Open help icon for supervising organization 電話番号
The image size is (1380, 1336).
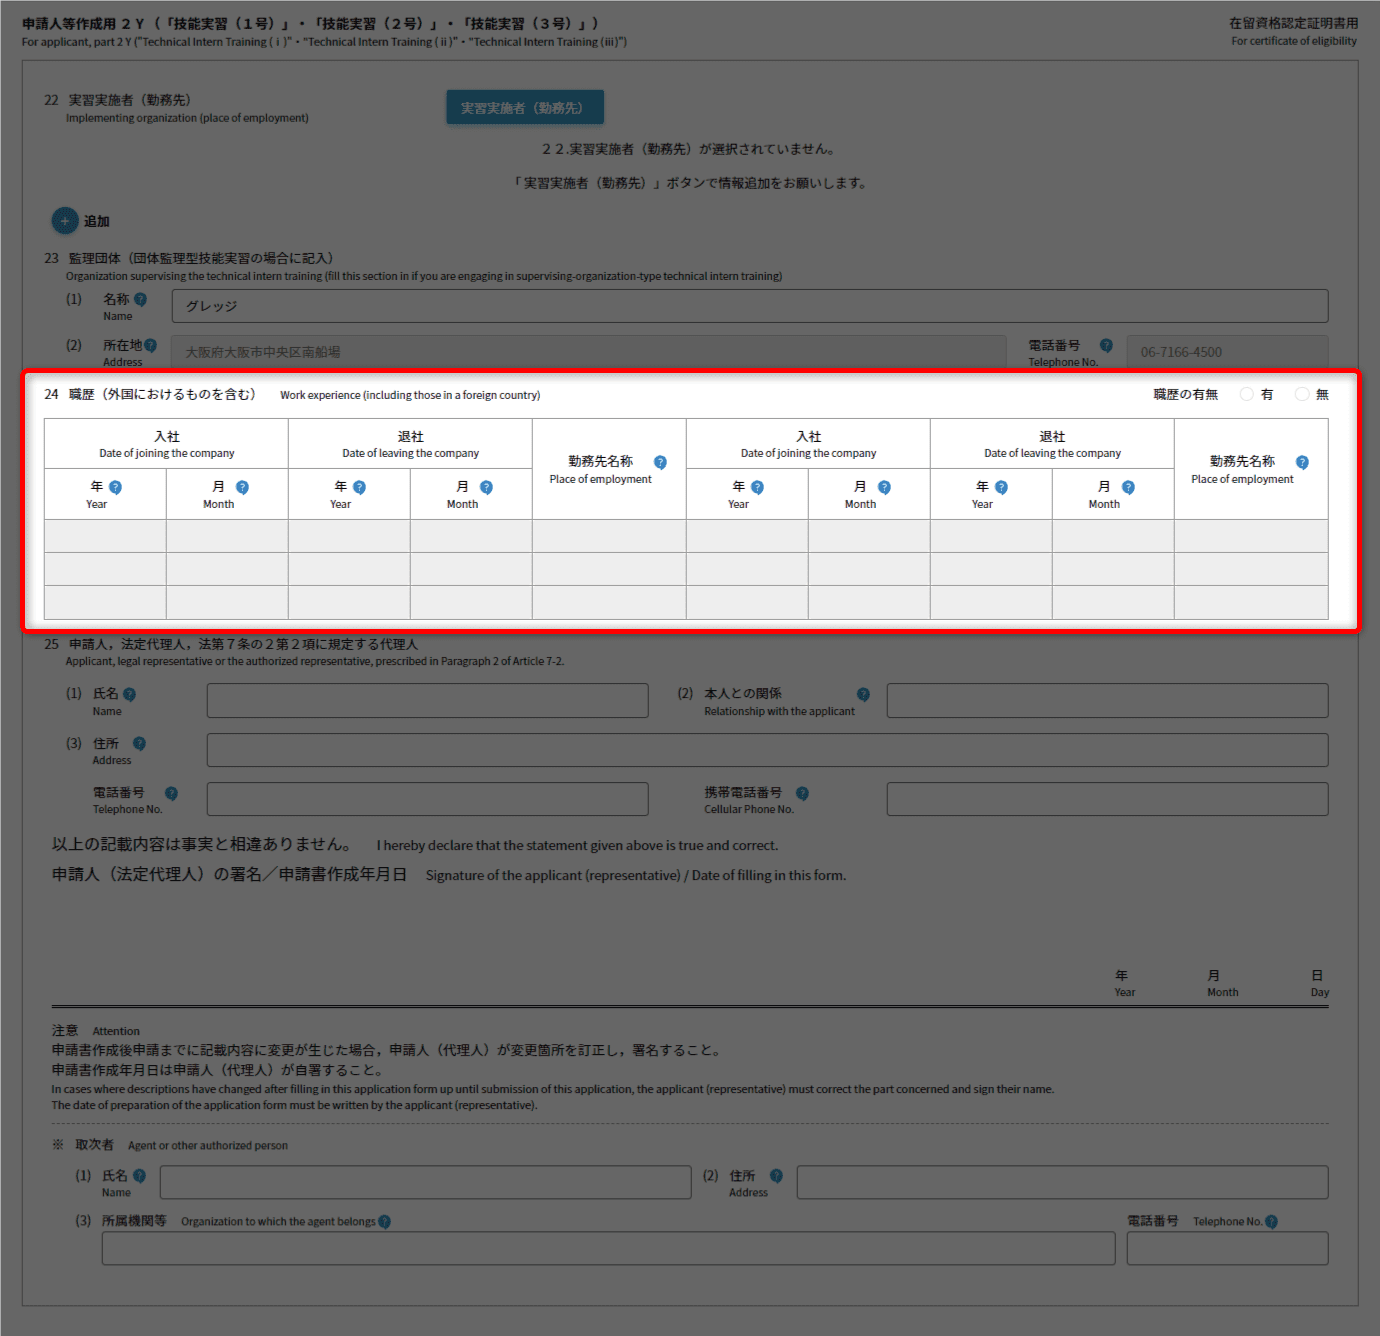pyautogui.click(x=1106, y=345)
